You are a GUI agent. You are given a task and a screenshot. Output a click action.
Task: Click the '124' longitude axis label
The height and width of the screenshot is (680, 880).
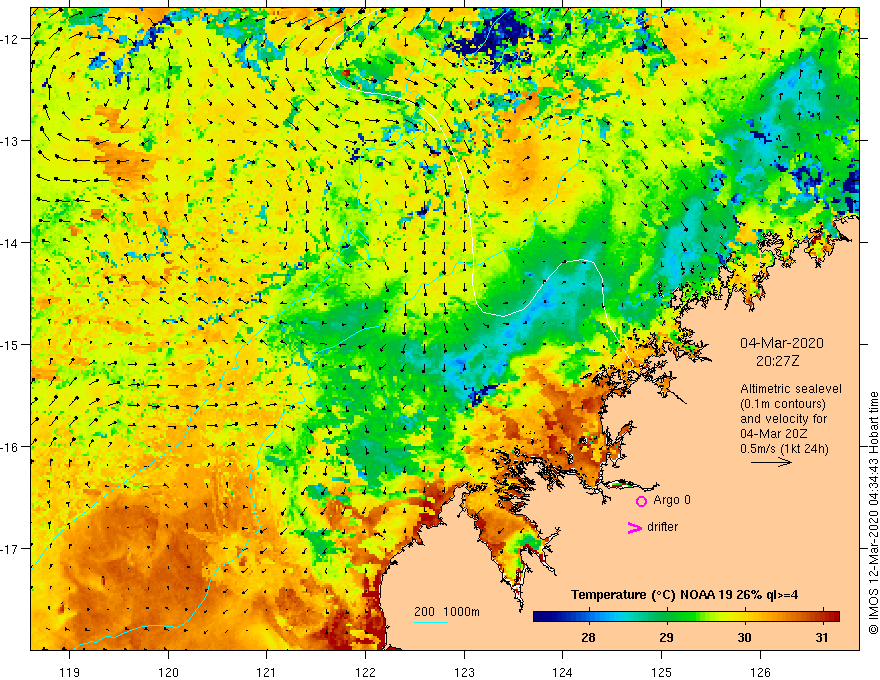(563, 672)
